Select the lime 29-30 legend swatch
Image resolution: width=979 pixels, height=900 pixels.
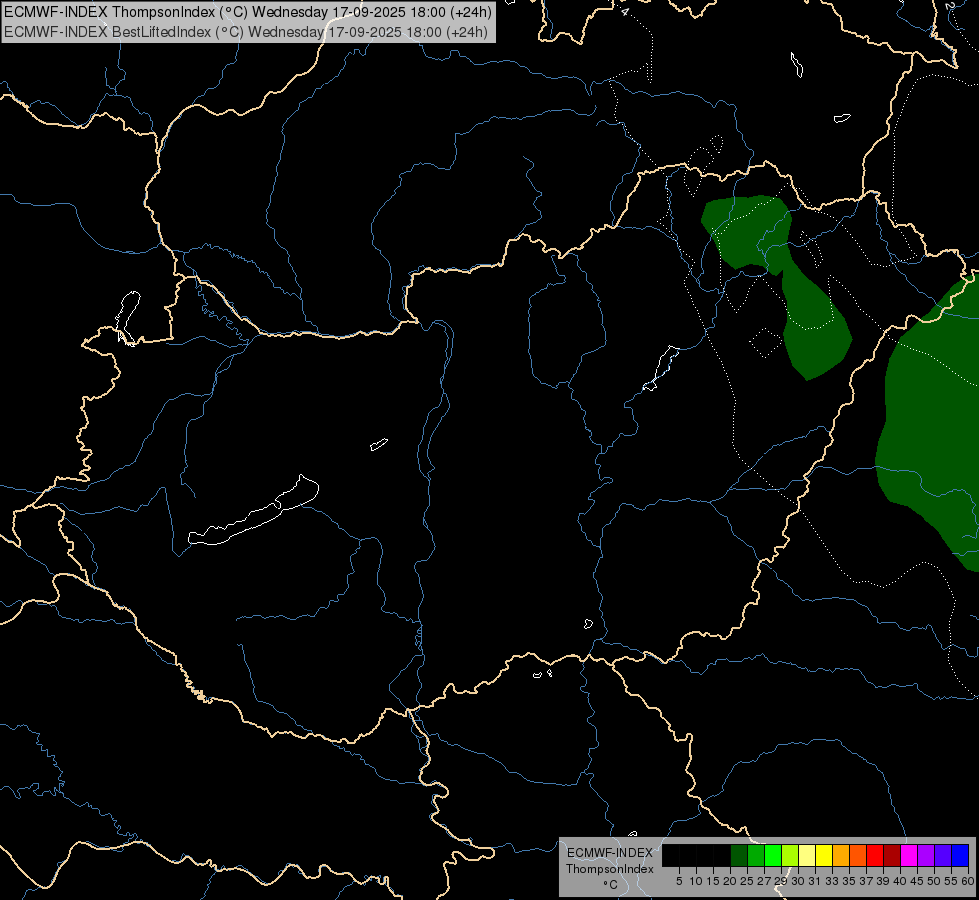click(790, 856)
